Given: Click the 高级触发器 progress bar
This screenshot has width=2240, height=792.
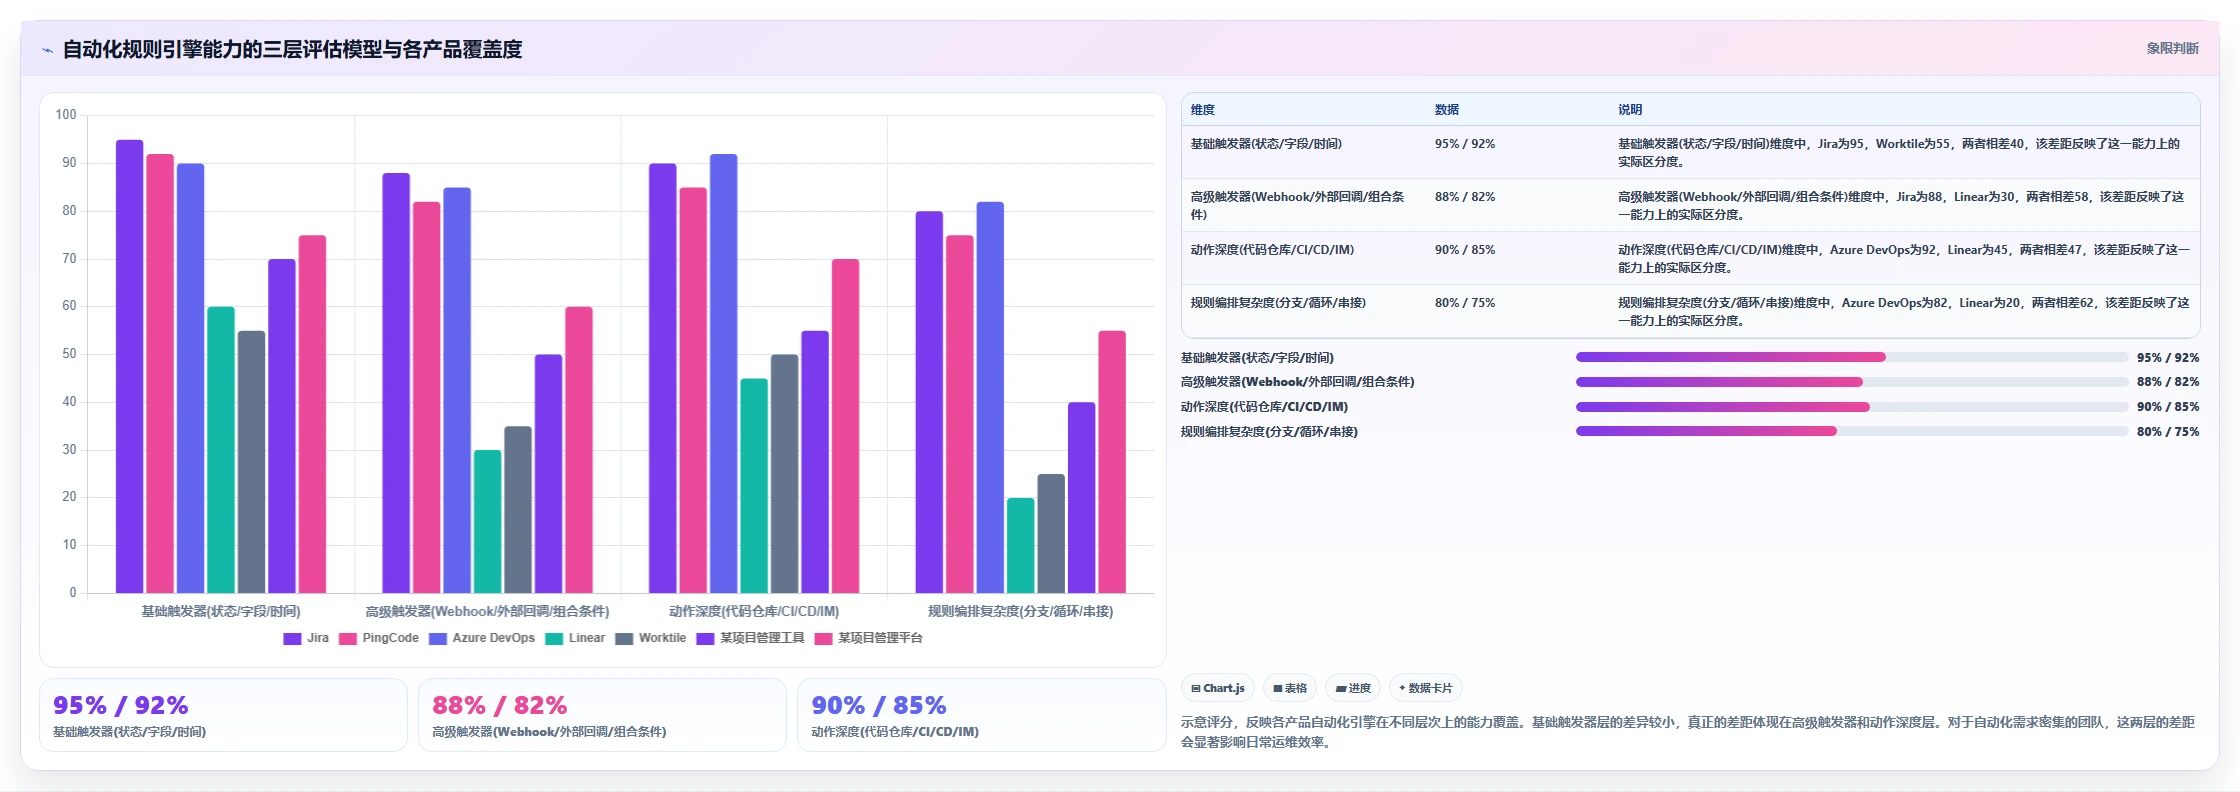Looking at the screenshot, I should point(1852,382).
